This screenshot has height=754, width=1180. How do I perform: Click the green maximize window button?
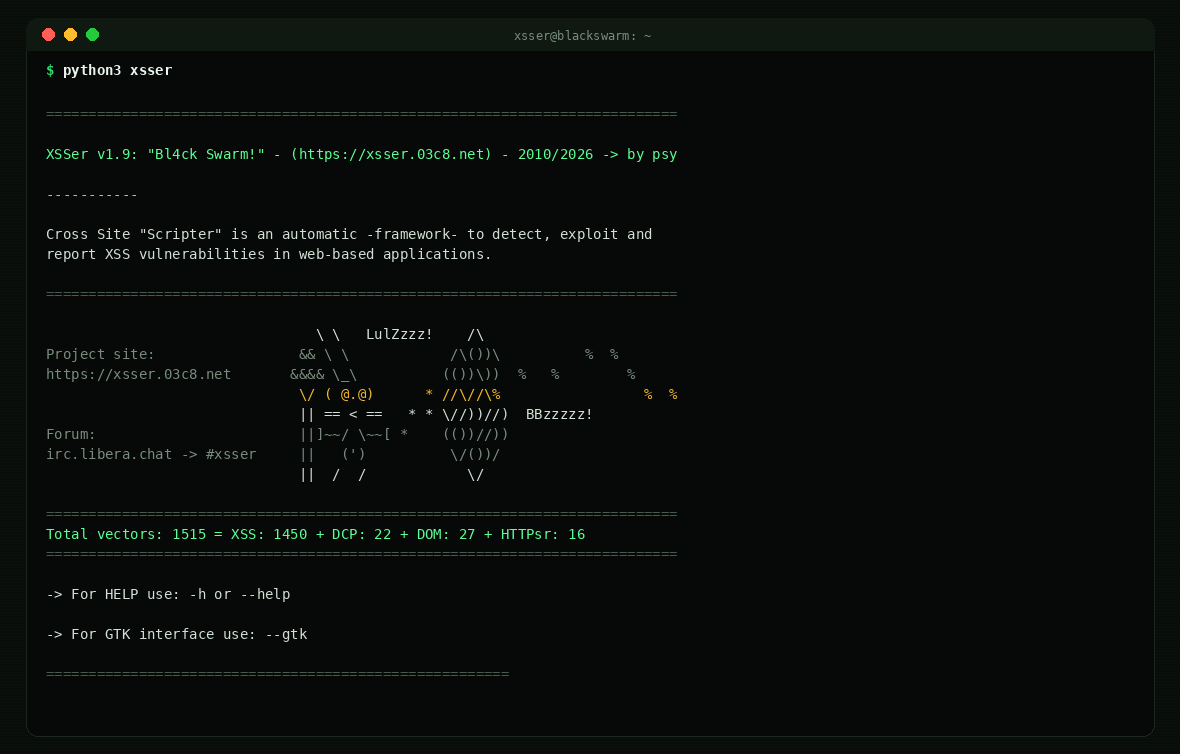pos(93,35)
